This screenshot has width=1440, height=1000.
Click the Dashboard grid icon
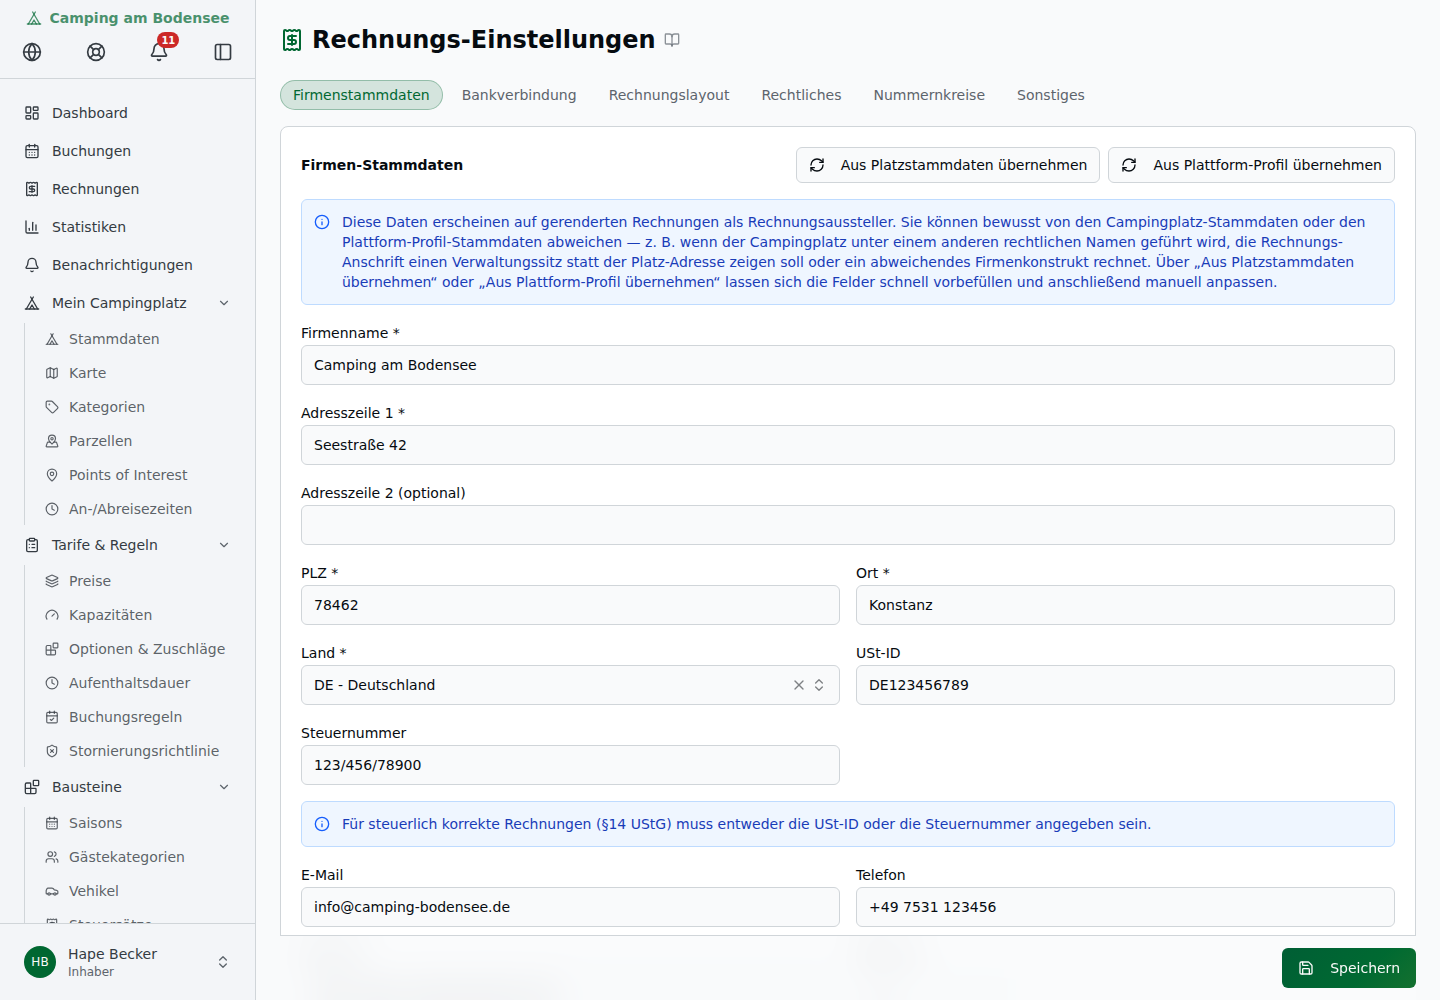tap(32, 113)
